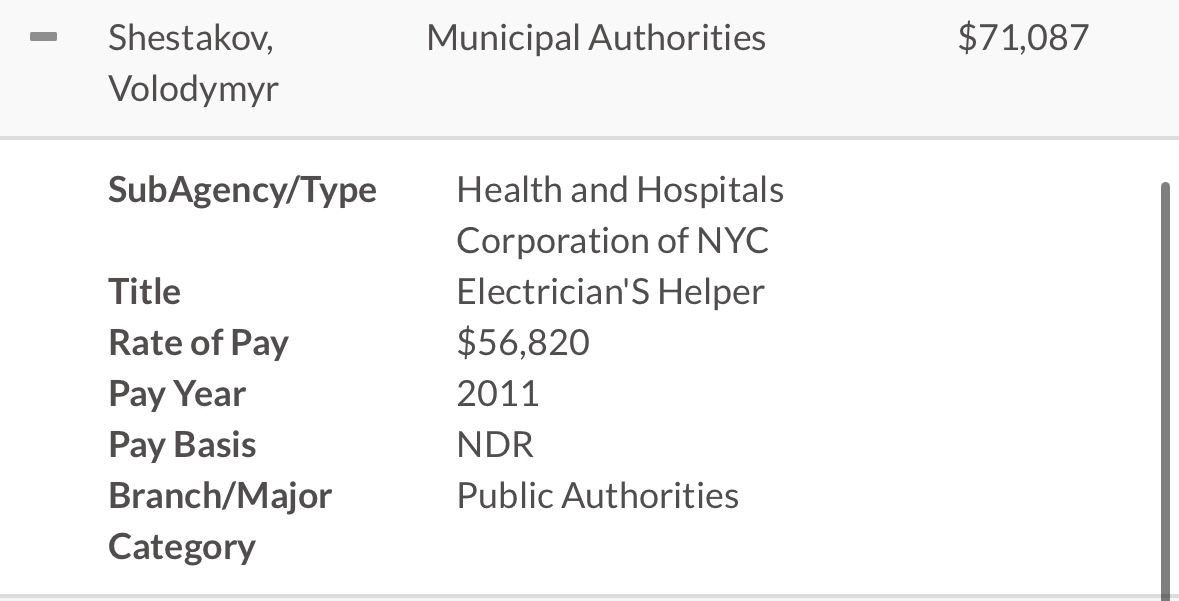This screenshot has width=1179, height=601.
Task: Select the Title field label
Action: click(x=144, y=291)
